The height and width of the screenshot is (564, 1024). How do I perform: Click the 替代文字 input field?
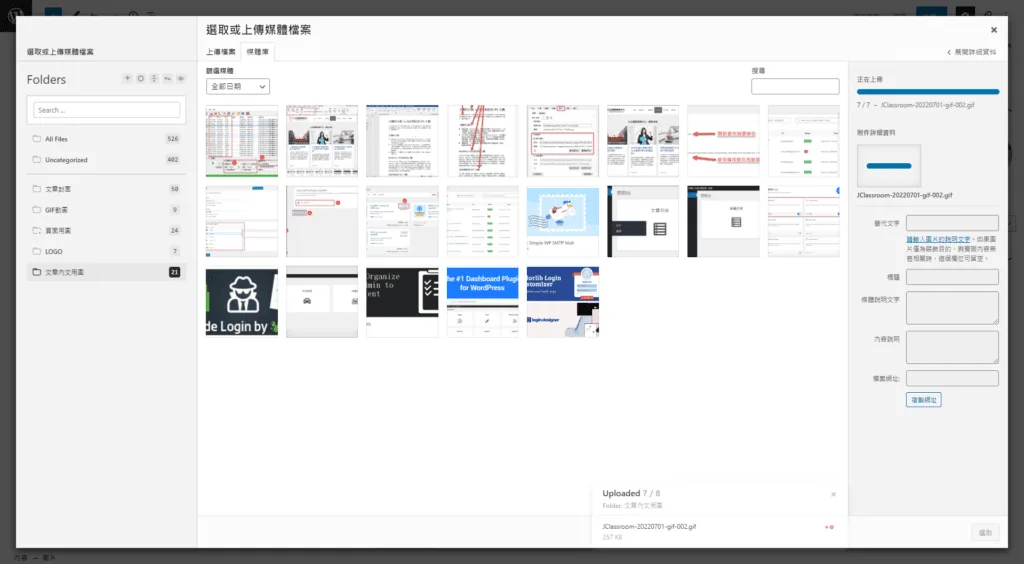(x=952, y=223)
